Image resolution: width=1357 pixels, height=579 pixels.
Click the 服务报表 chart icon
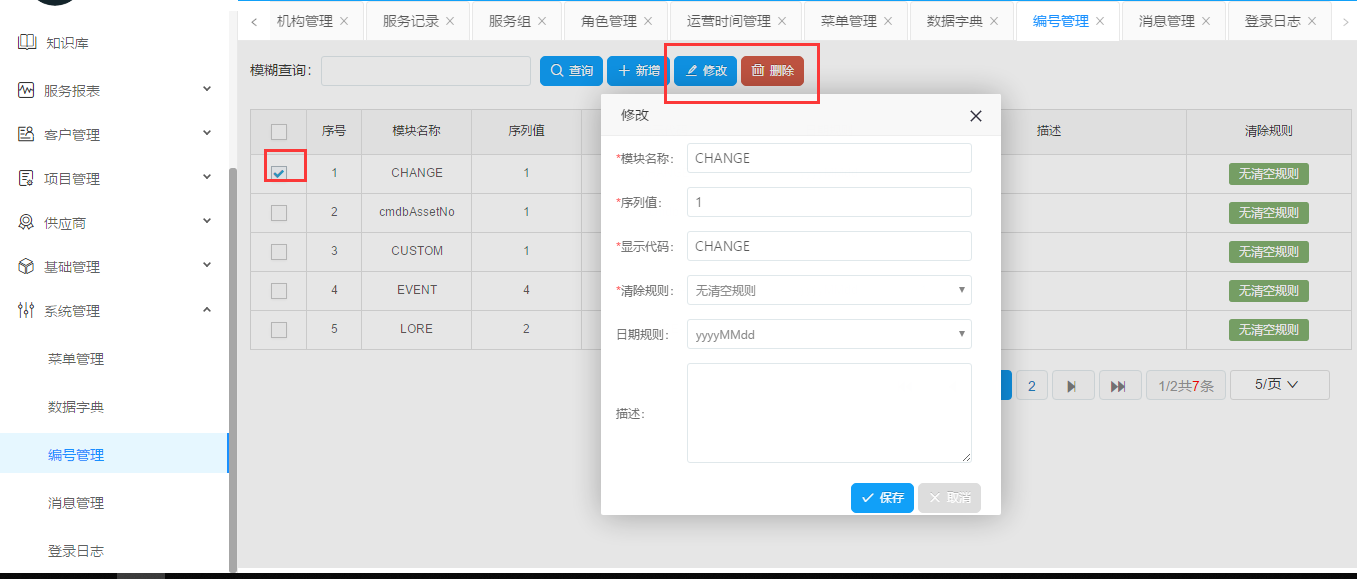click(27, 90)
